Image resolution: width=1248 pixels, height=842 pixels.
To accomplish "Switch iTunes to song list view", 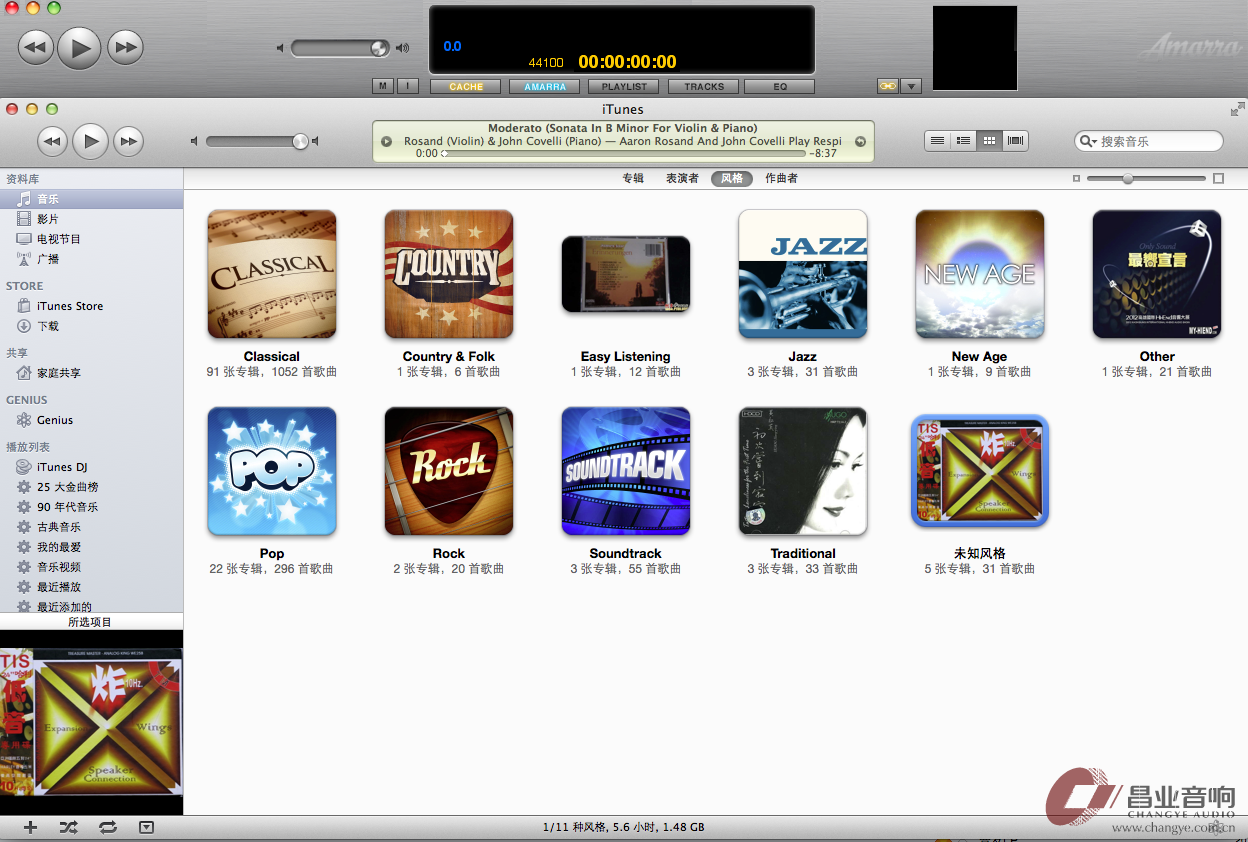I will tap(937, 141).
